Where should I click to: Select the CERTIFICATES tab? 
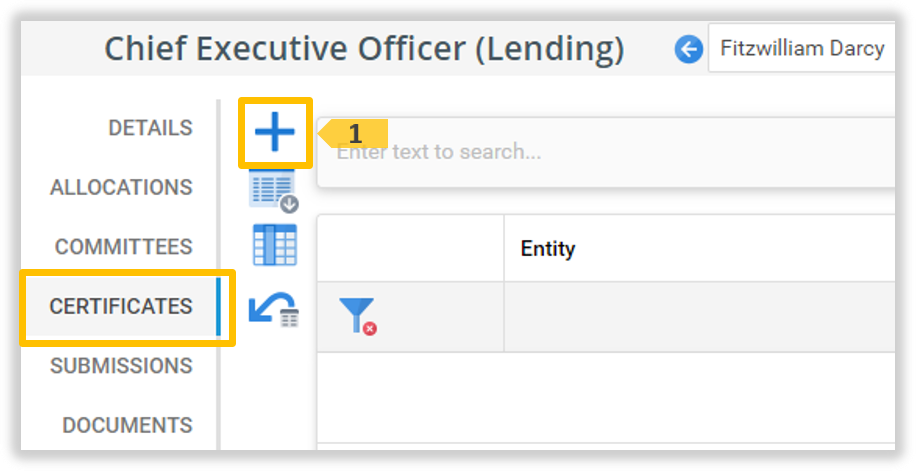point(121,306)
